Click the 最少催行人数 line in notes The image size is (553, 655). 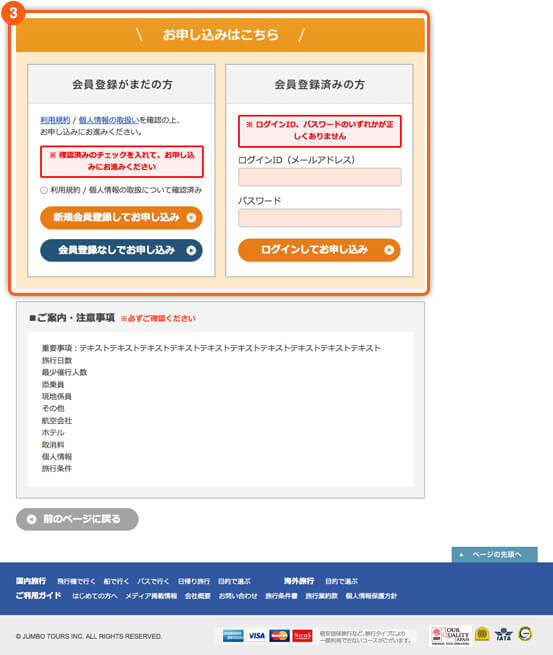(64, 373)
